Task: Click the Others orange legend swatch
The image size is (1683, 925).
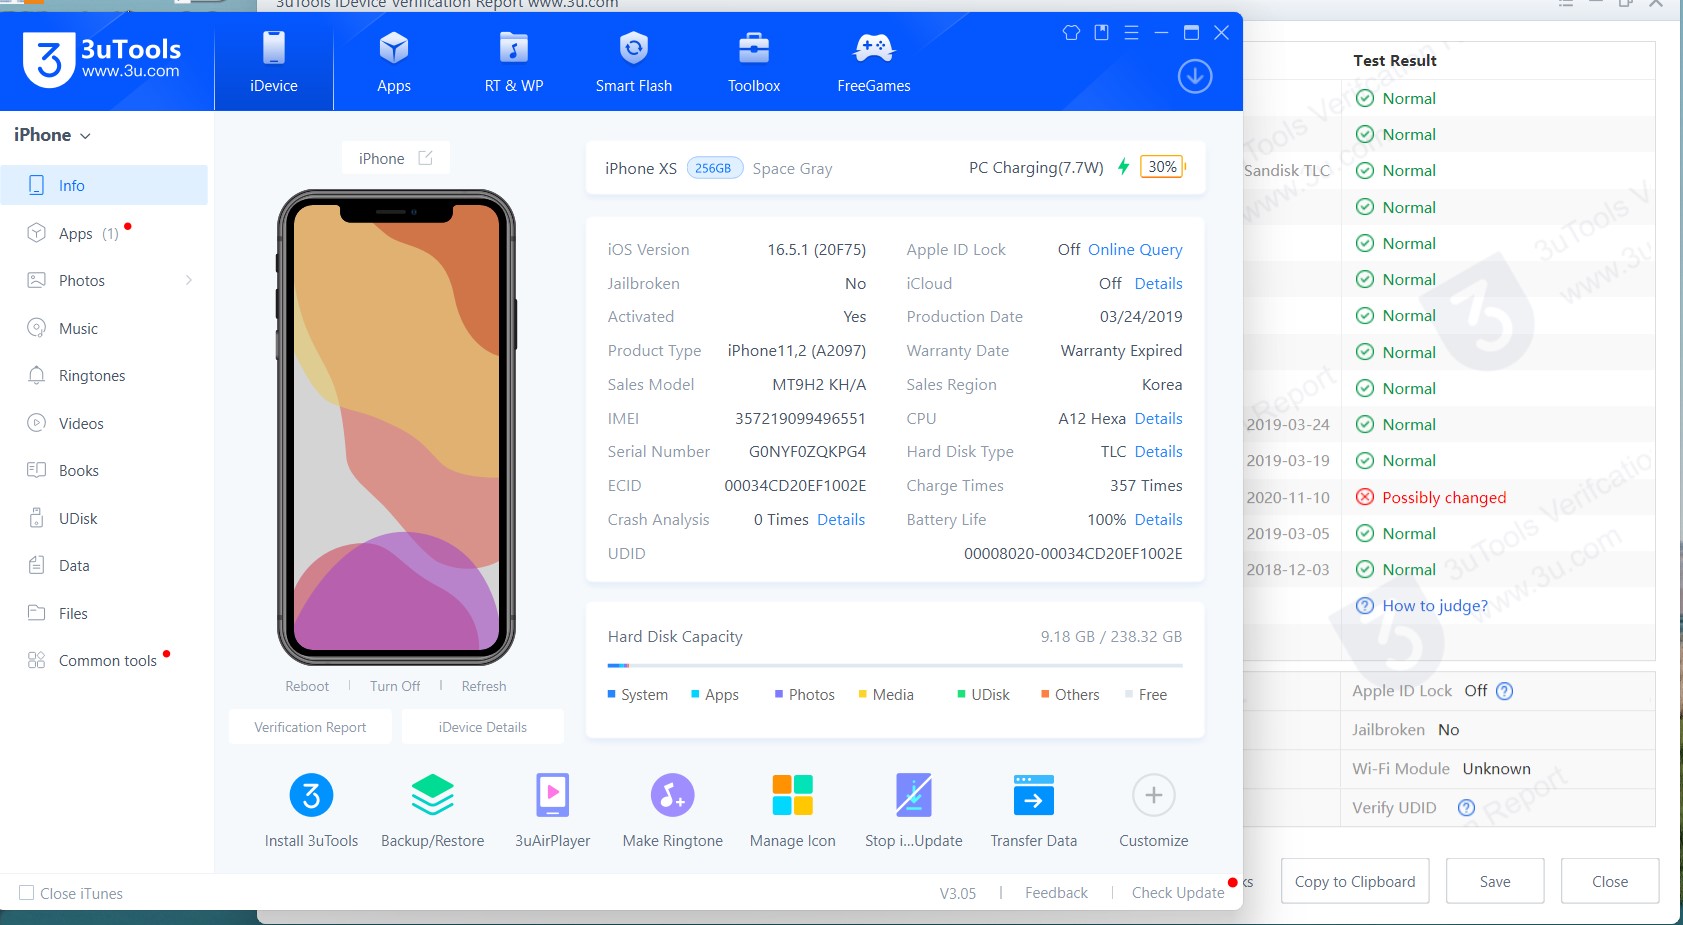Action: 1045,694
